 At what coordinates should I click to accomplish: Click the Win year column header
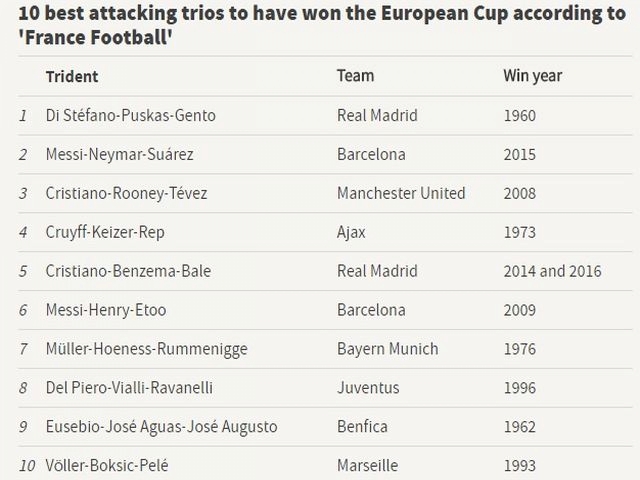click(x=532, y=76)
